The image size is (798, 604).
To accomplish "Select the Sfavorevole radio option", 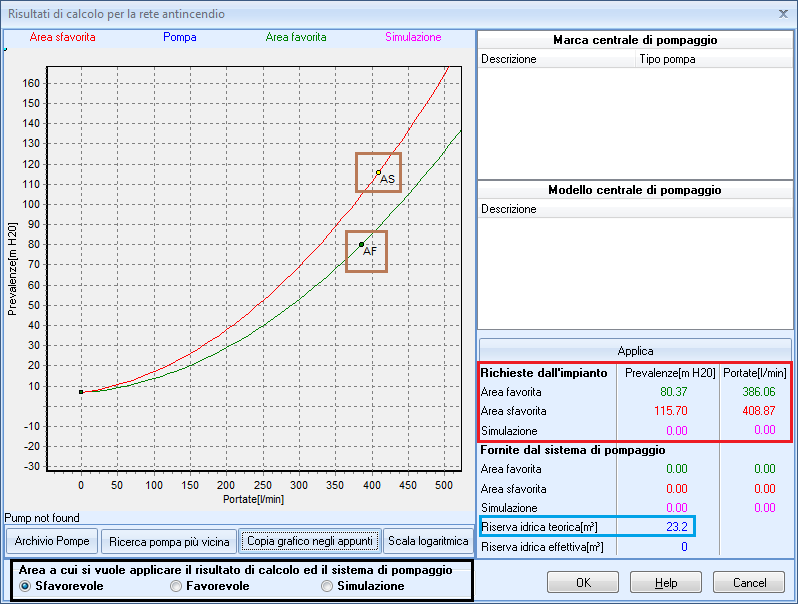I will point(25,586).
